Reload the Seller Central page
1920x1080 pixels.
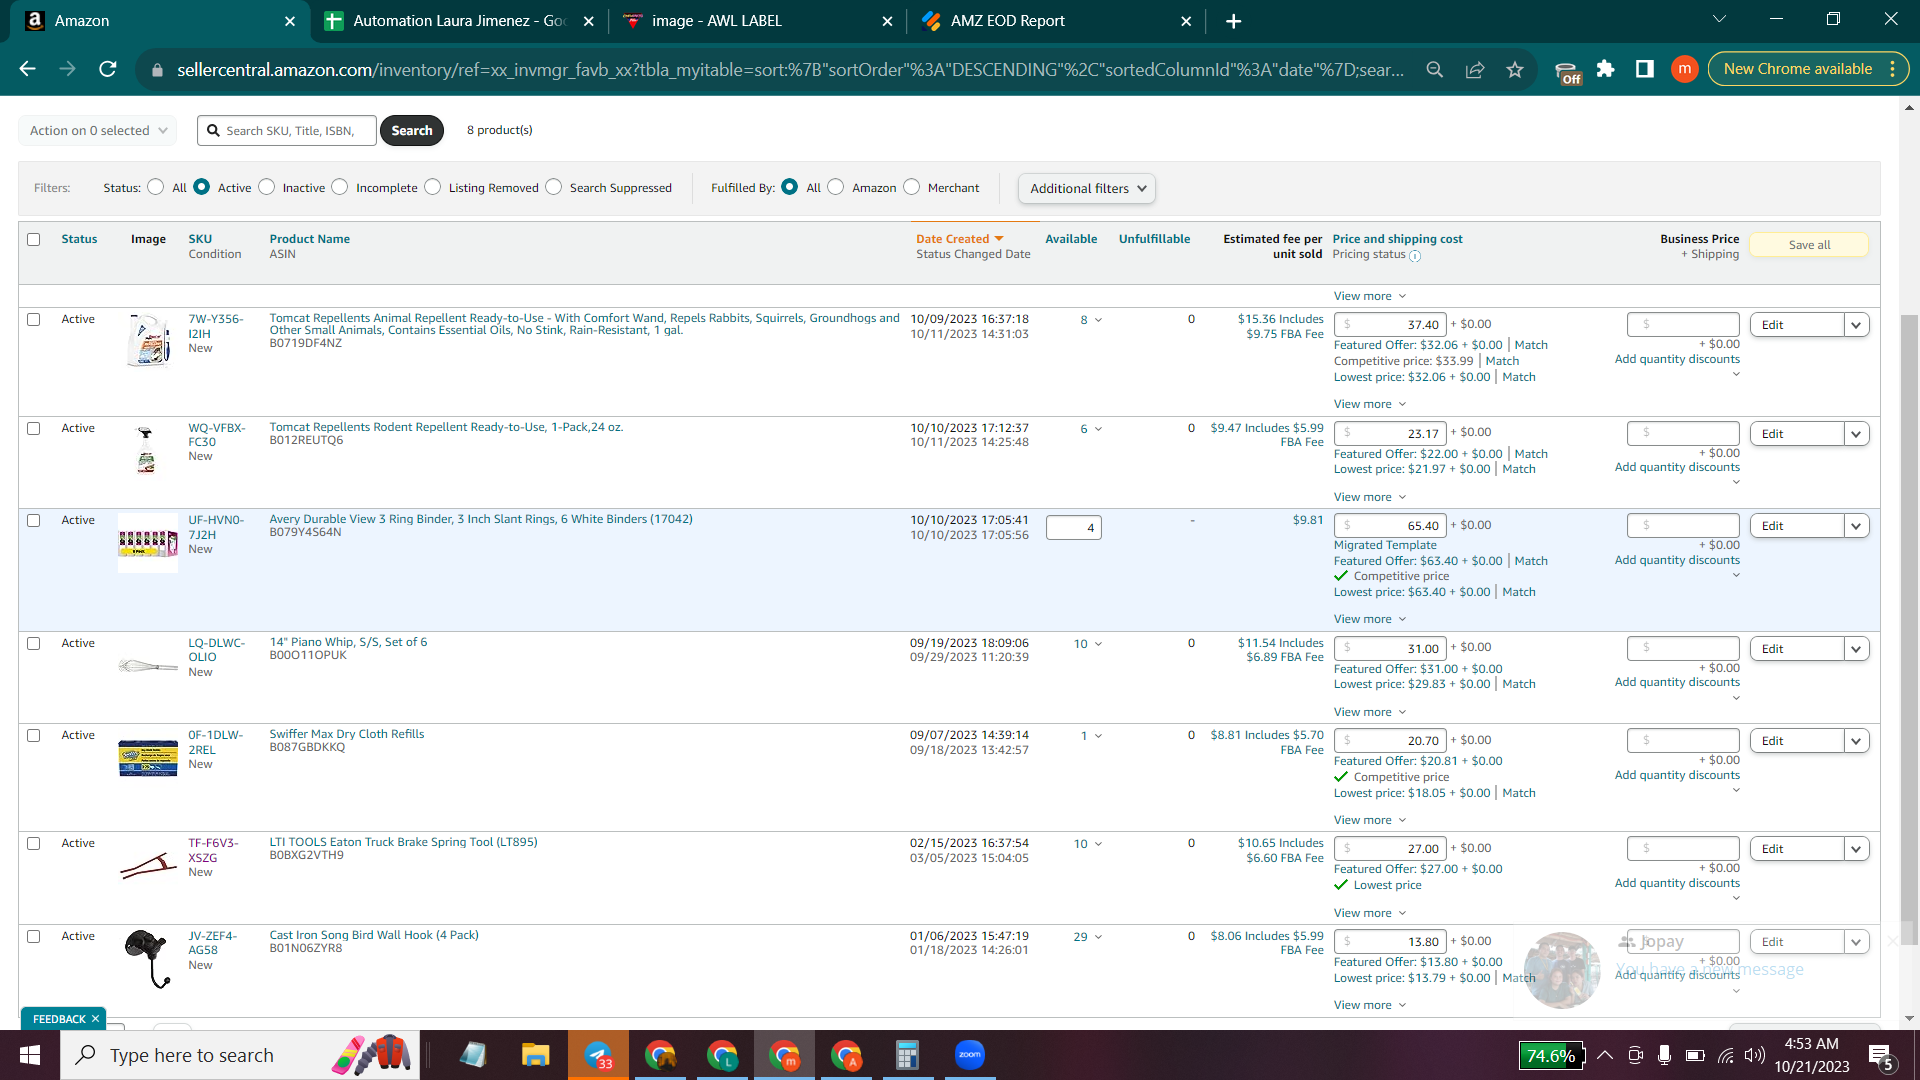coord(108,69)
